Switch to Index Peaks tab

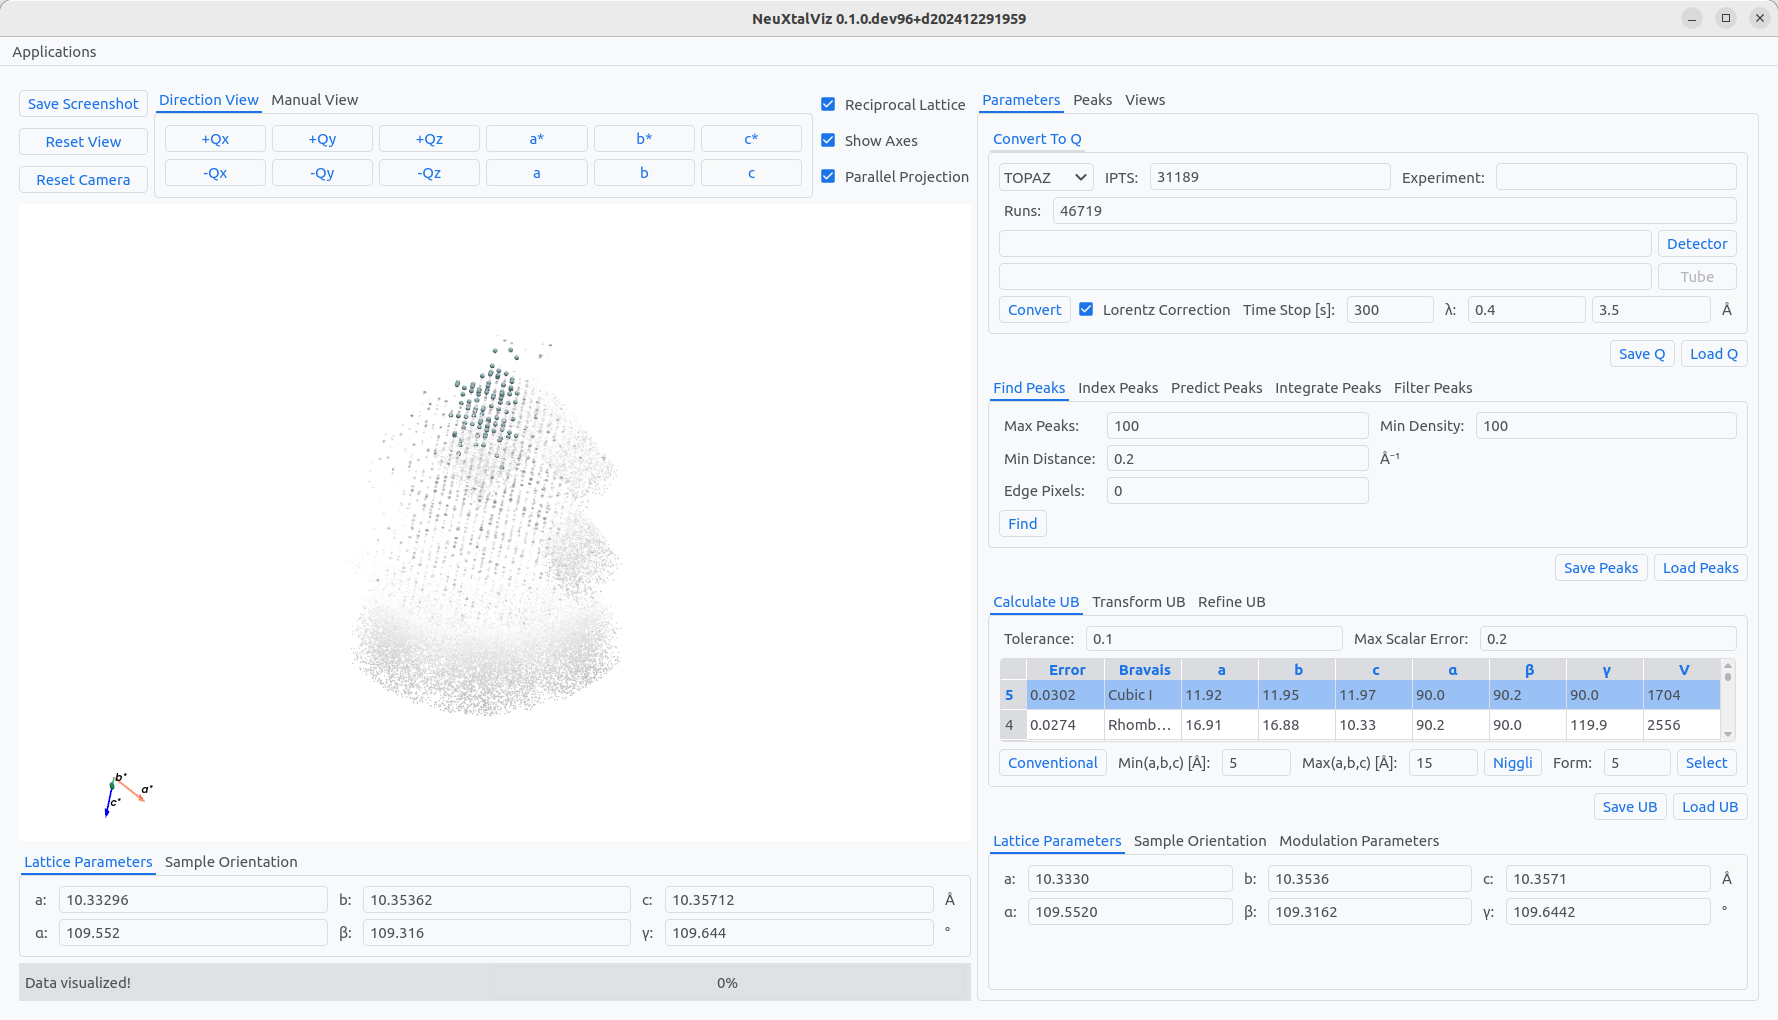(1118, 388)
